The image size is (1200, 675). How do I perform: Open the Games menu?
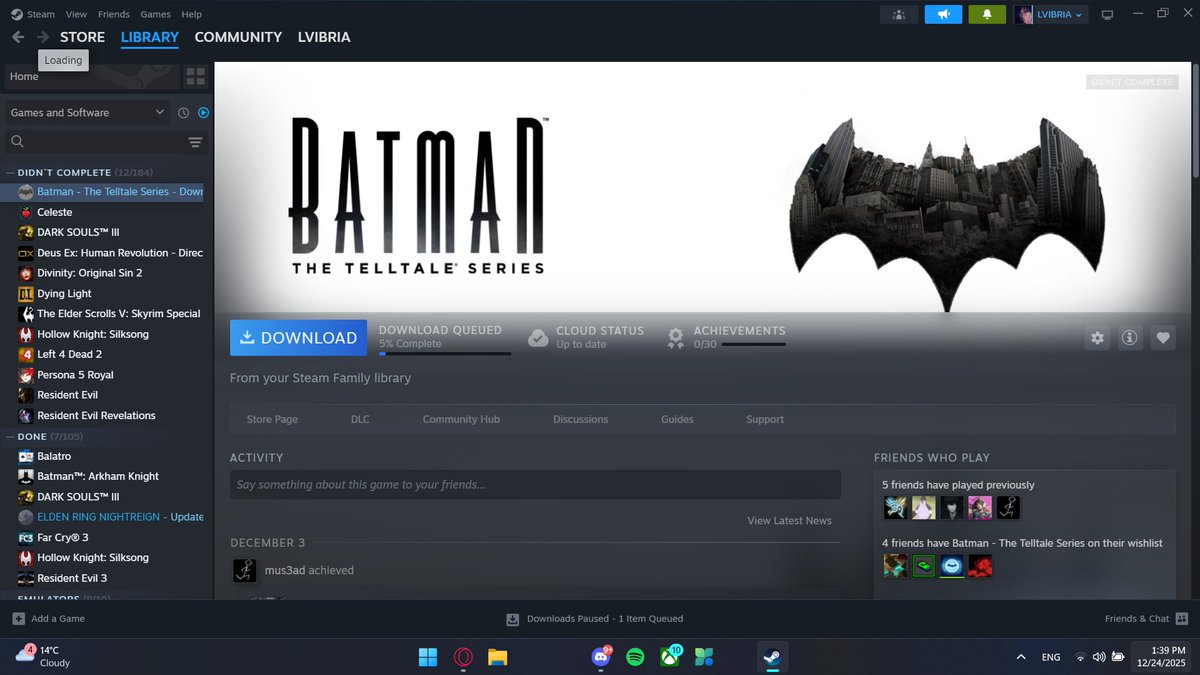click(x=155, y=14)
